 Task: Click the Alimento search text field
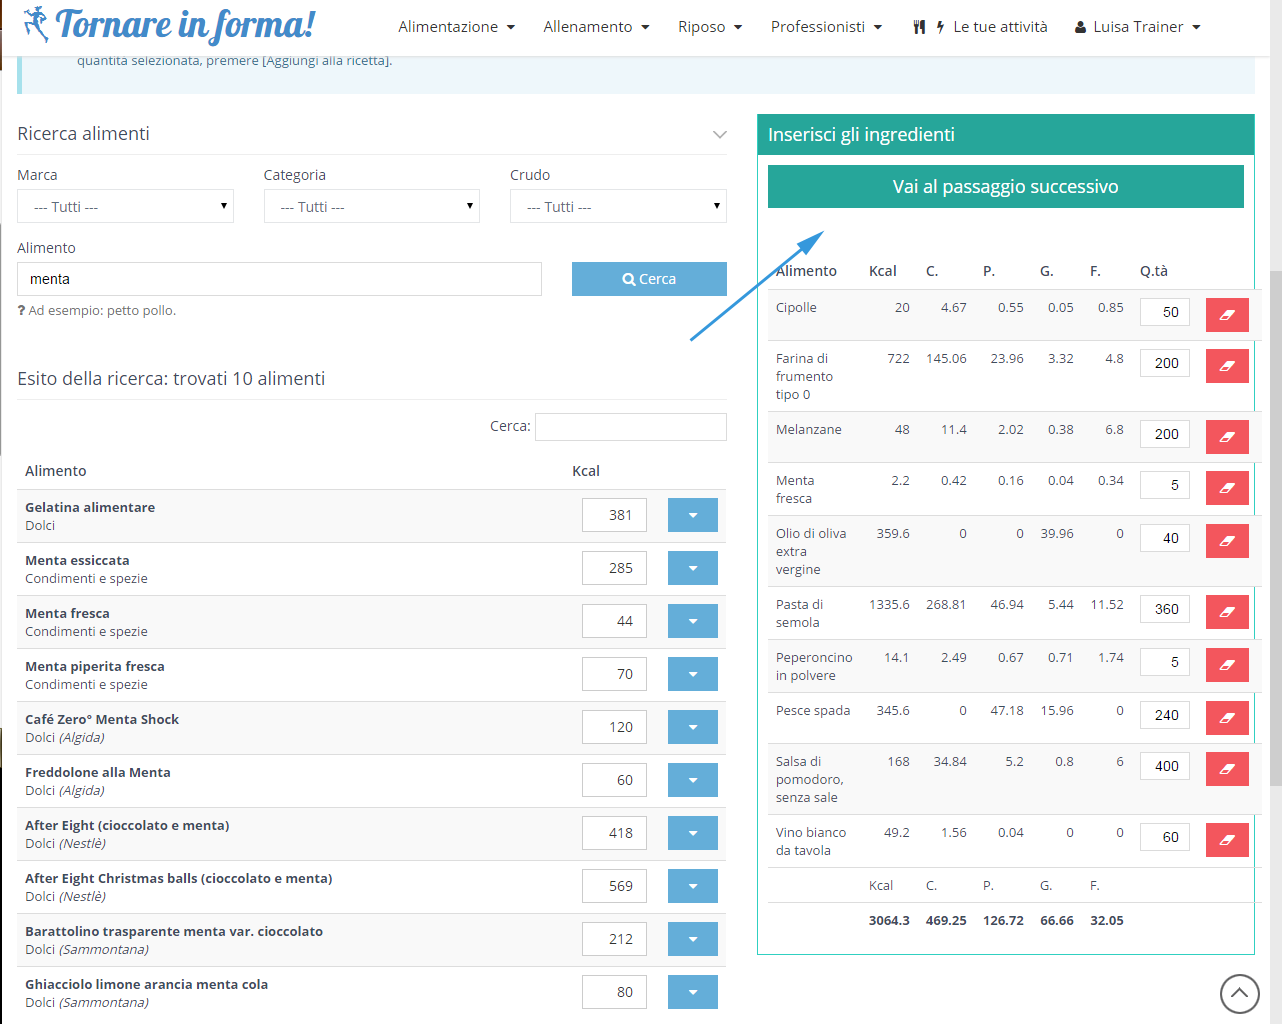click(x=279, y=279)
